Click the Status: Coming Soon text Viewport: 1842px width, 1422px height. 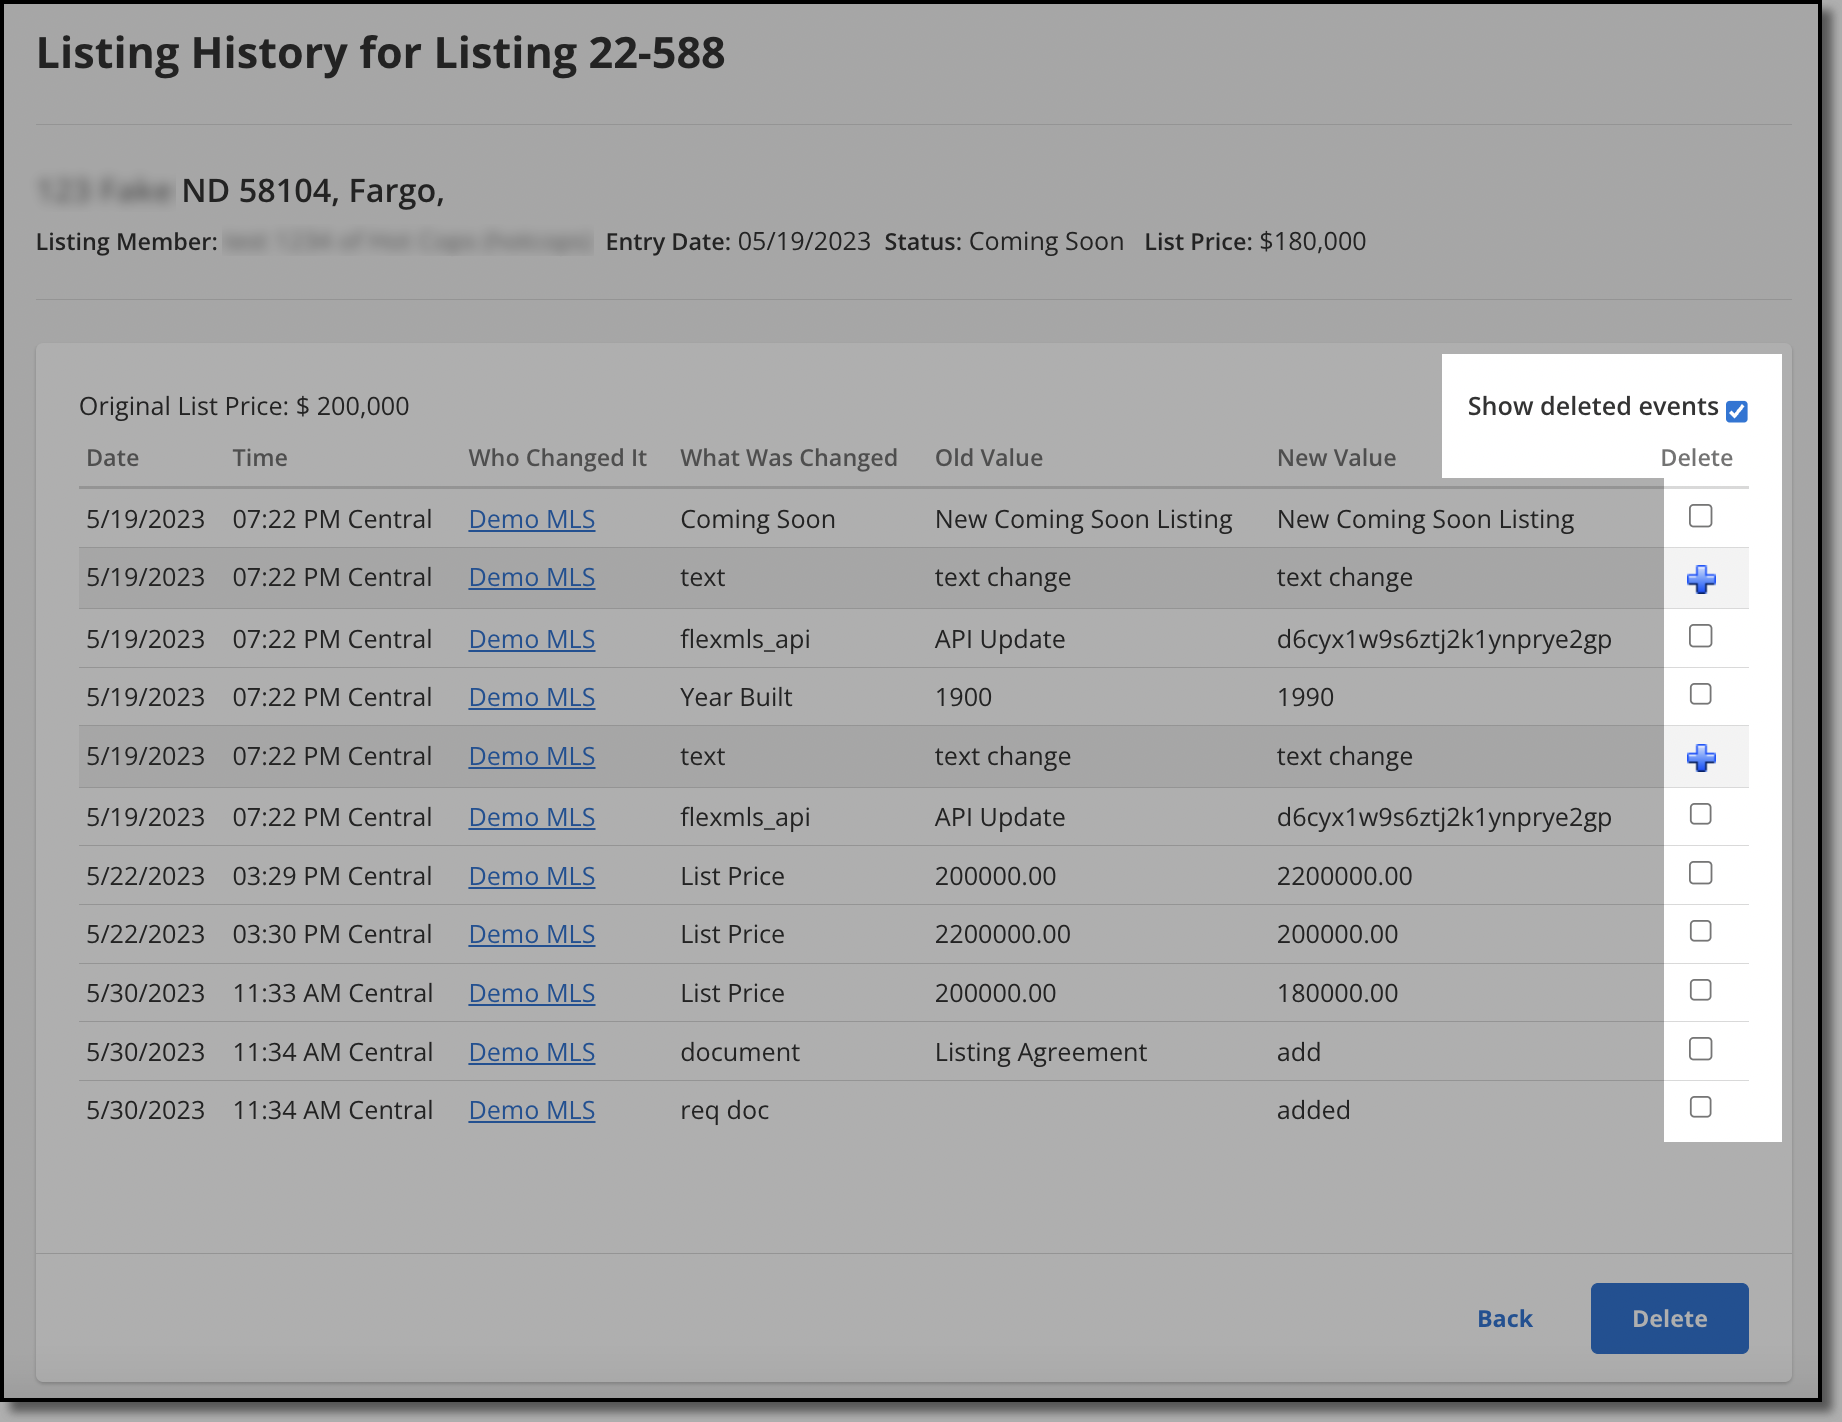coord(1004,241)
